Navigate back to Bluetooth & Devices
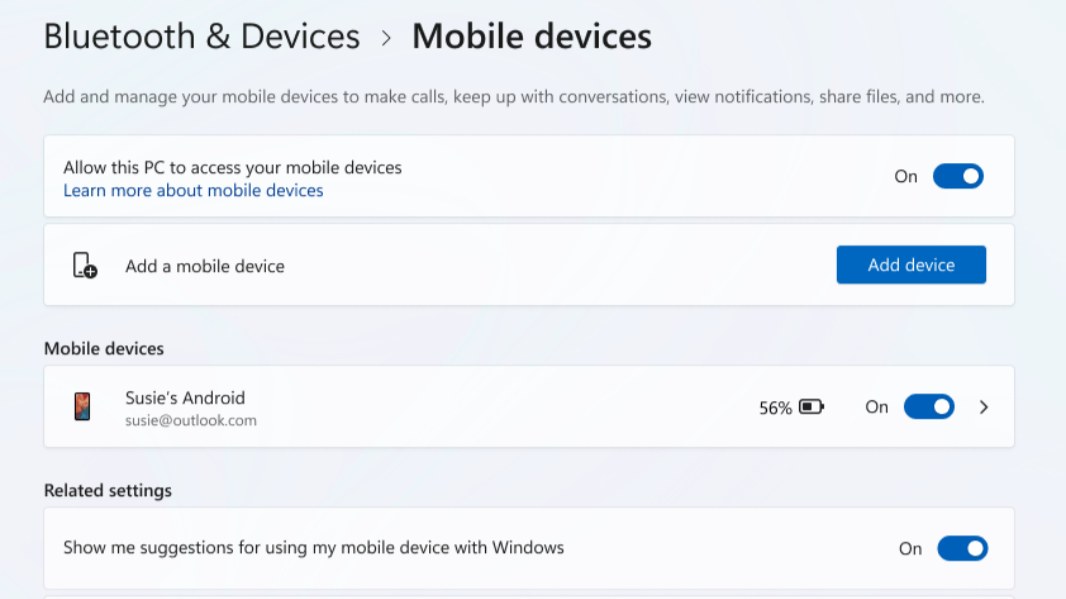 (x=200, y=37)
